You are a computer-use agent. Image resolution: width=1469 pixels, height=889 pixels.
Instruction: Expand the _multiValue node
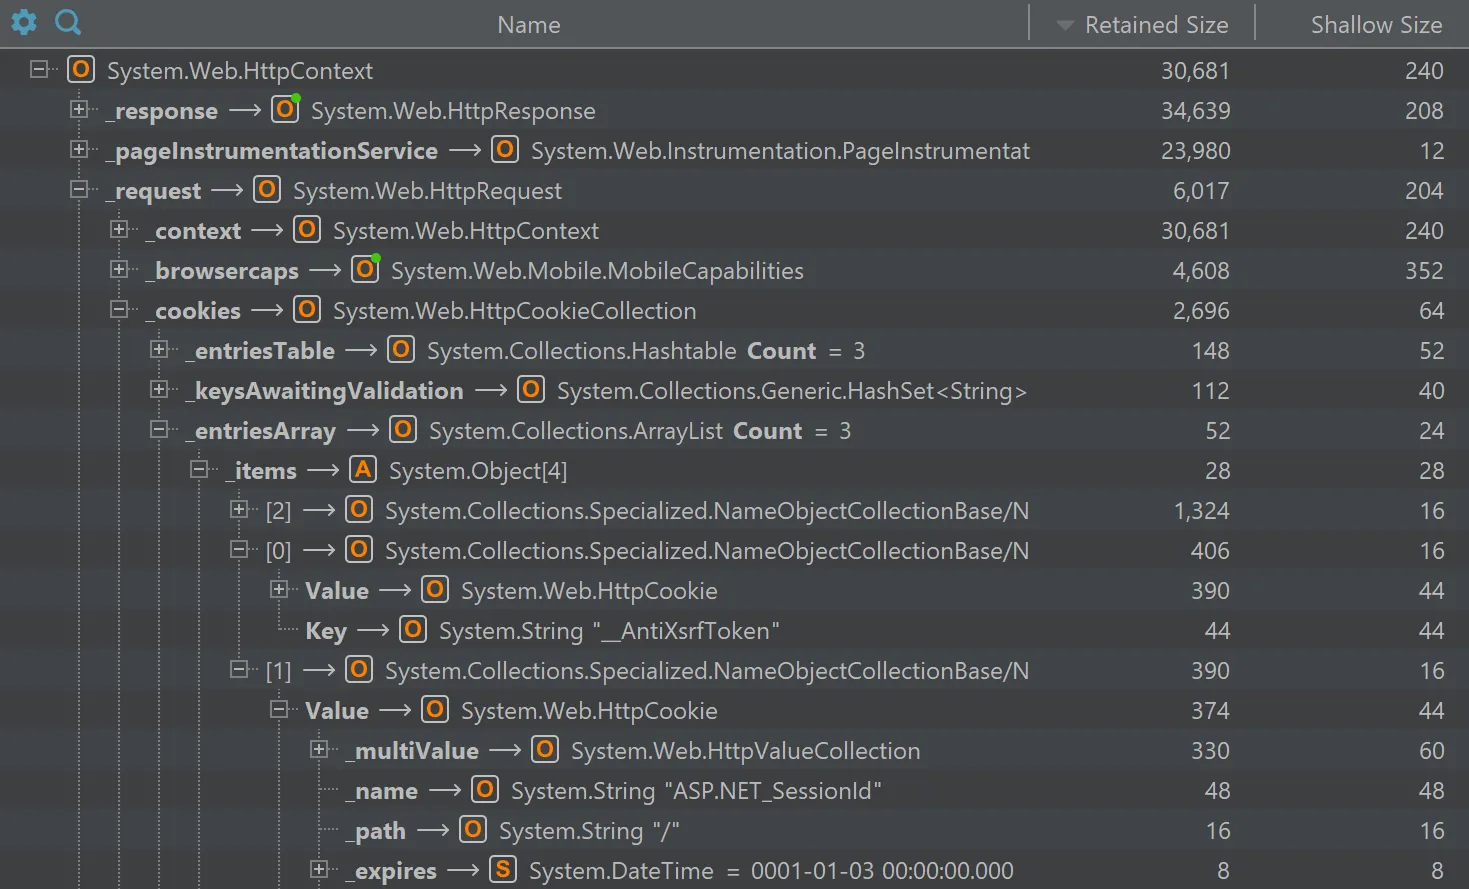click(x=319, y=749)
